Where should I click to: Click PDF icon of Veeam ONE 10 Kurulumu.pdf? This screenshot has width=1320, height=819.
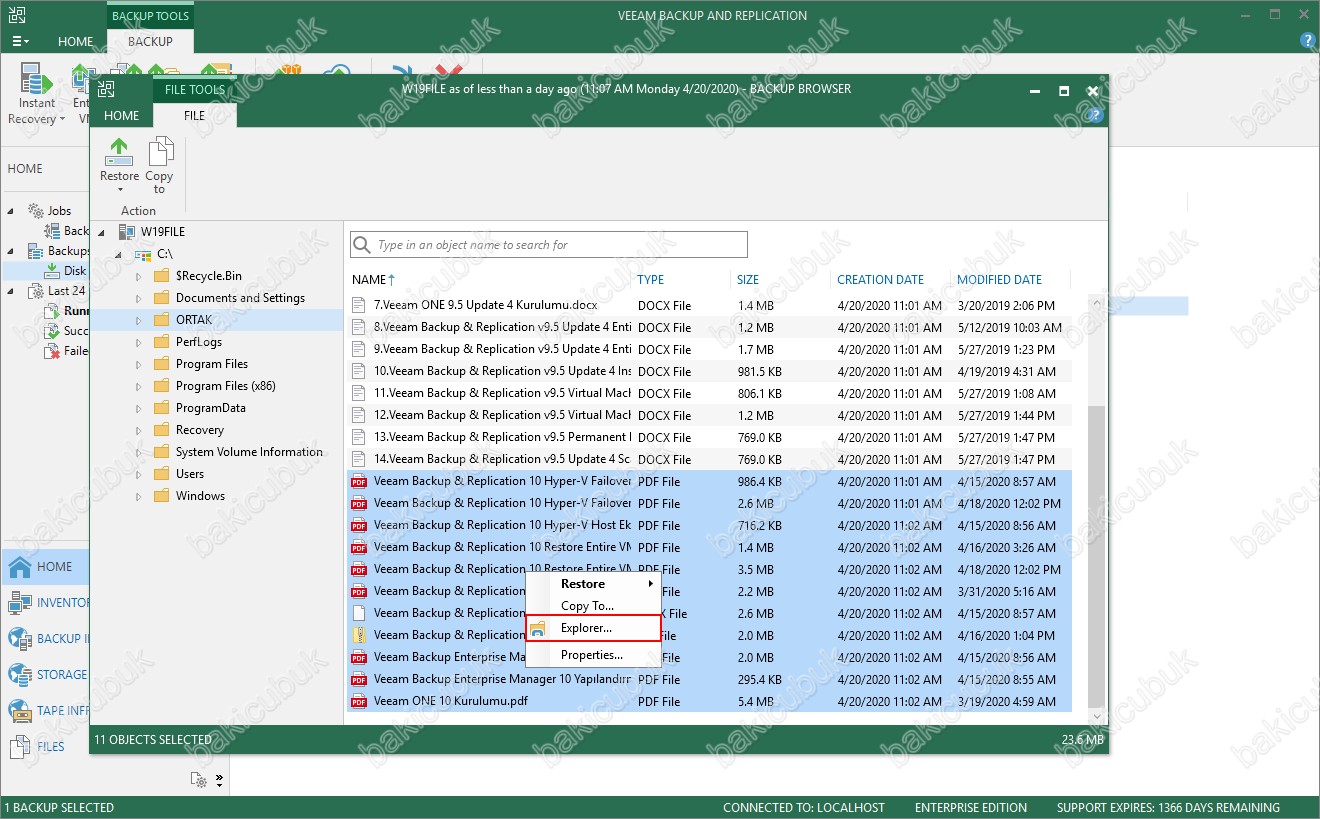[x=359, y=702]
